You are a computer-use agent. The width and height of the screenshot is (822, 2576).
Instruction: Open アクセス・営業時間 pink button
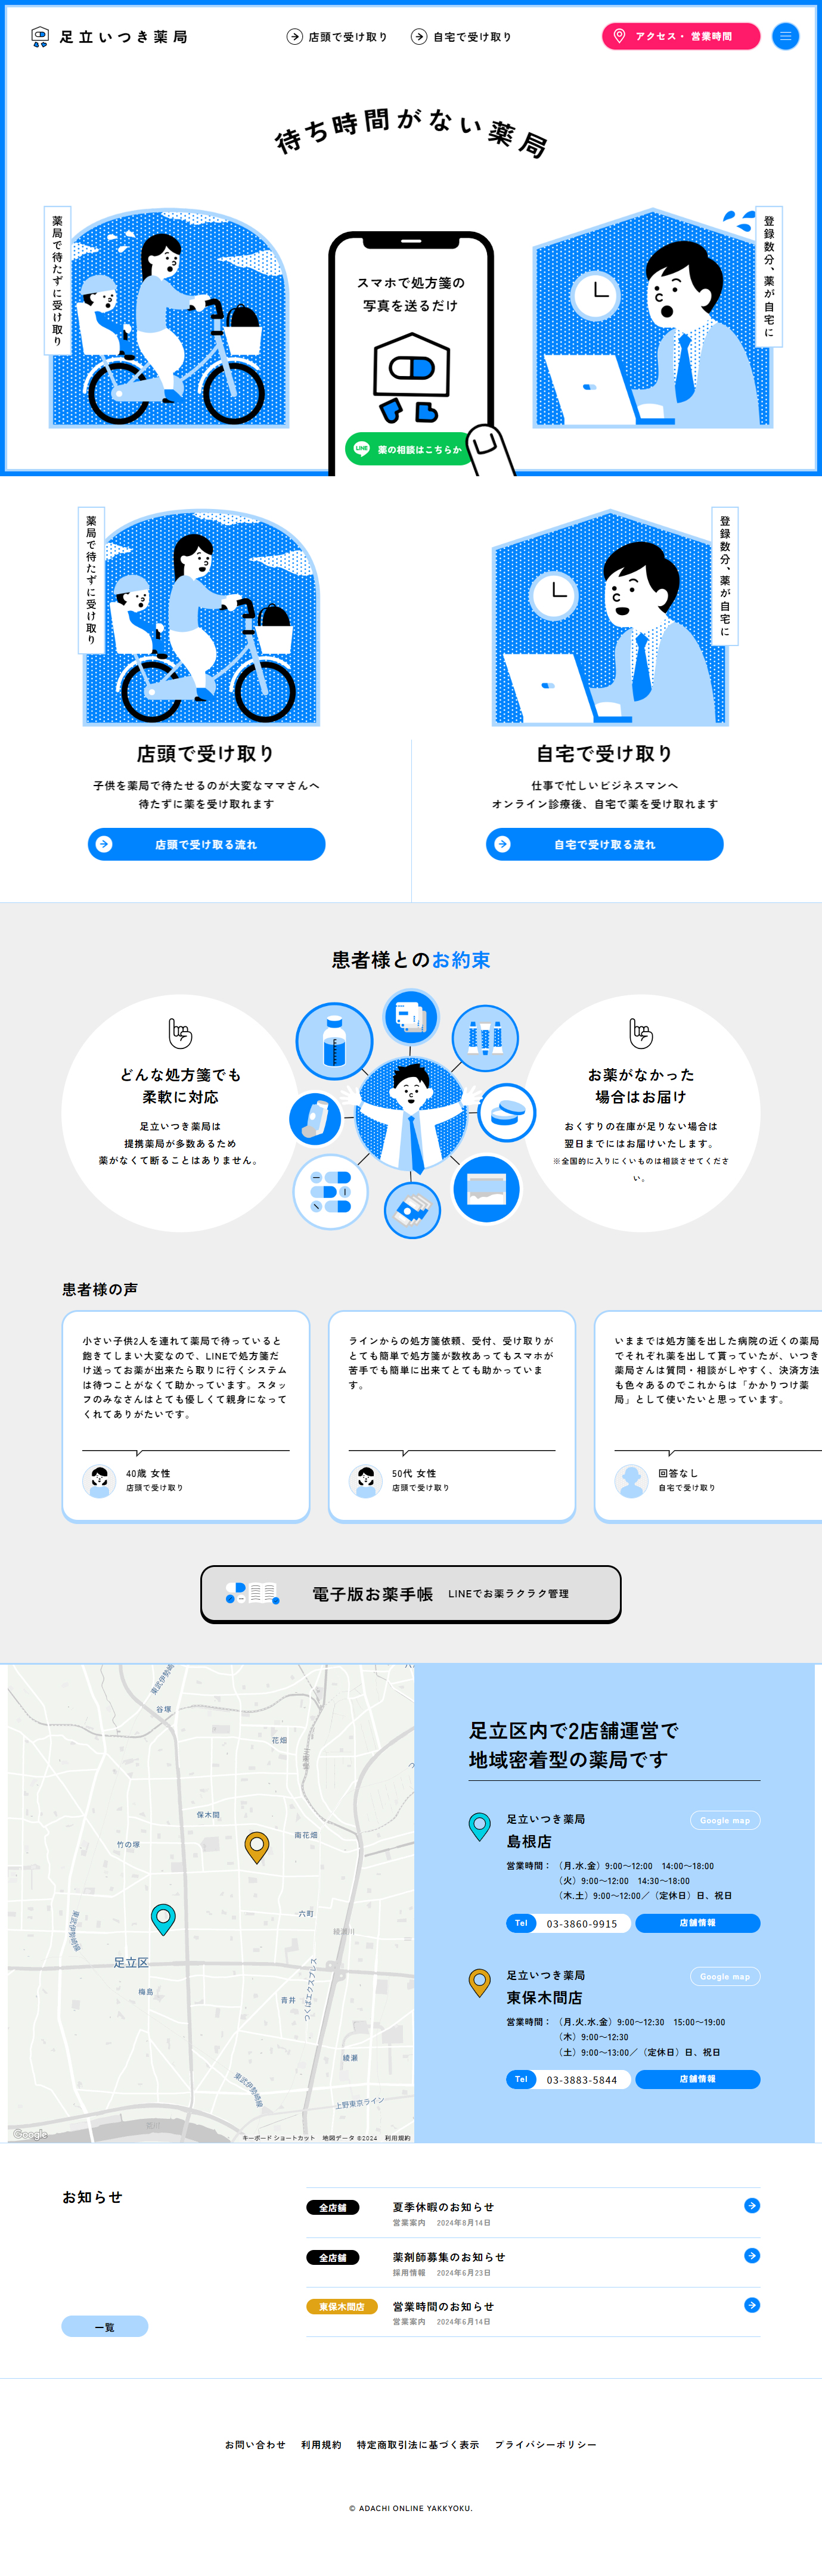click(681, 36)
